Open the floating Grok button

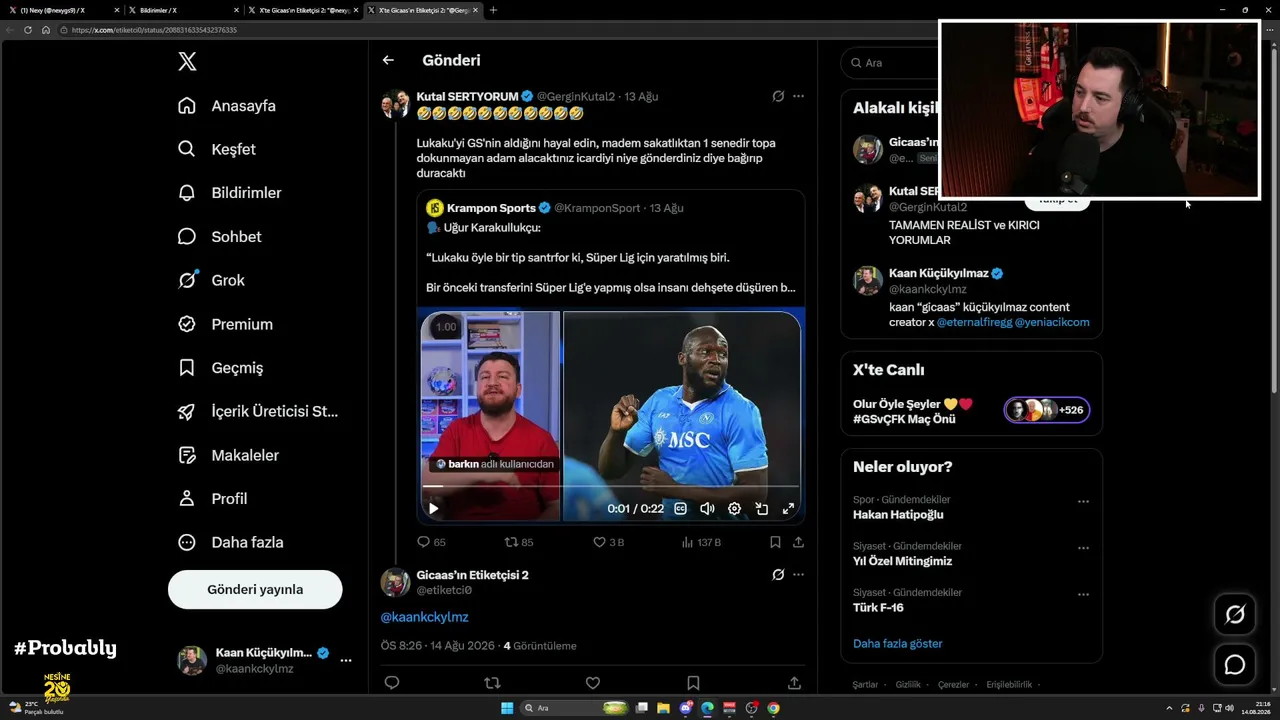click(x=1235, y=614)
